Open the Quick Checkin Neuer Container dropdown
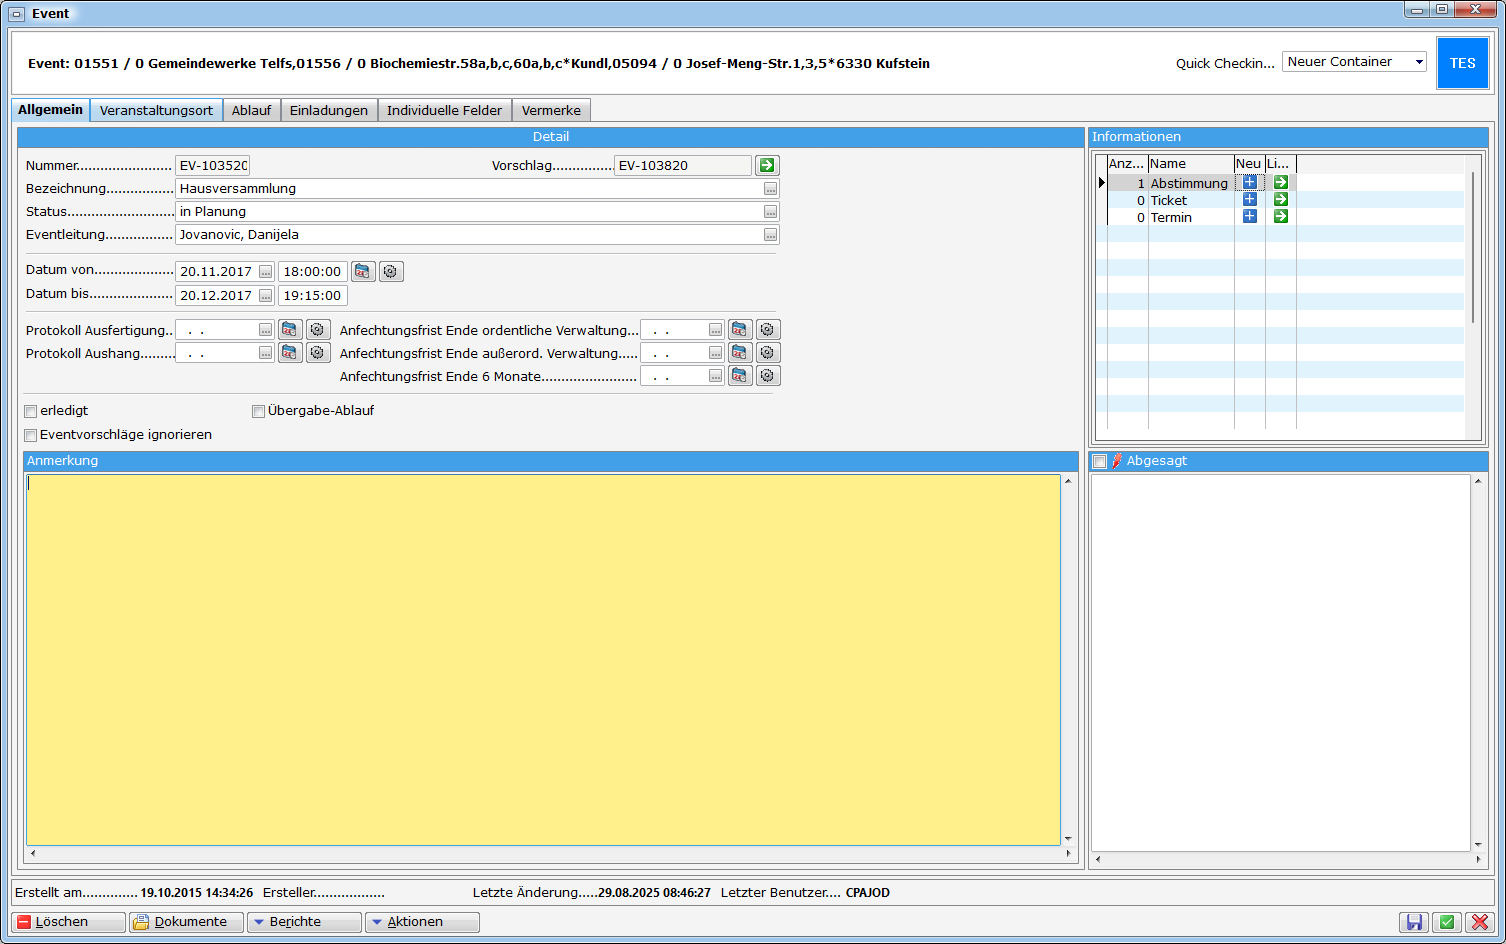 [x=1354, y=62]
